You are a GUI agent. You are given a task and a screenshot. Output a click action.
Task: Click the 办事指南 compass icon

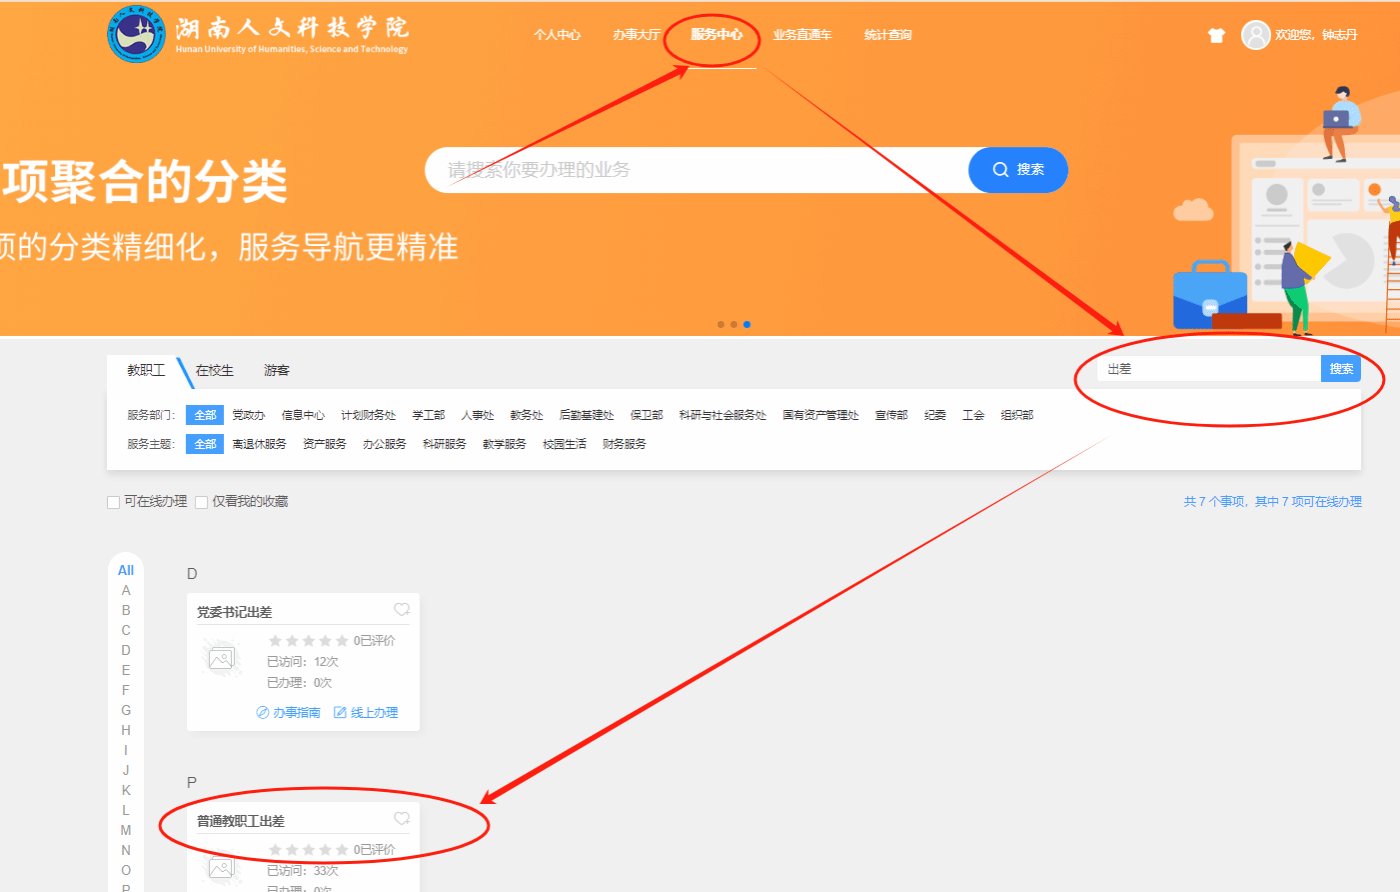pyautogui.click(x=263, y=713)
